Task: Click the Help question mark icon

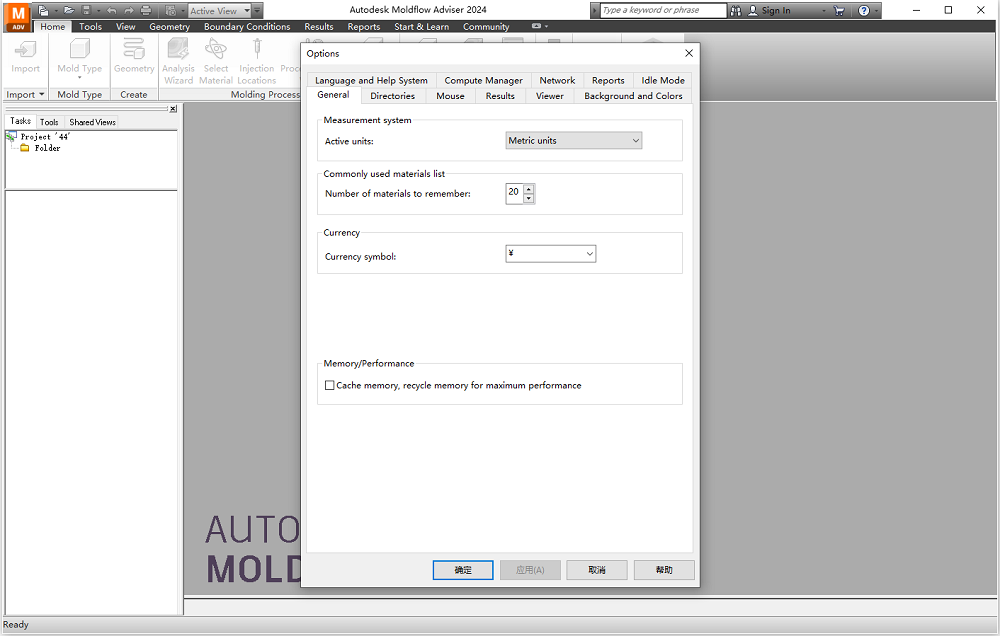Action: tap(864, 11)
